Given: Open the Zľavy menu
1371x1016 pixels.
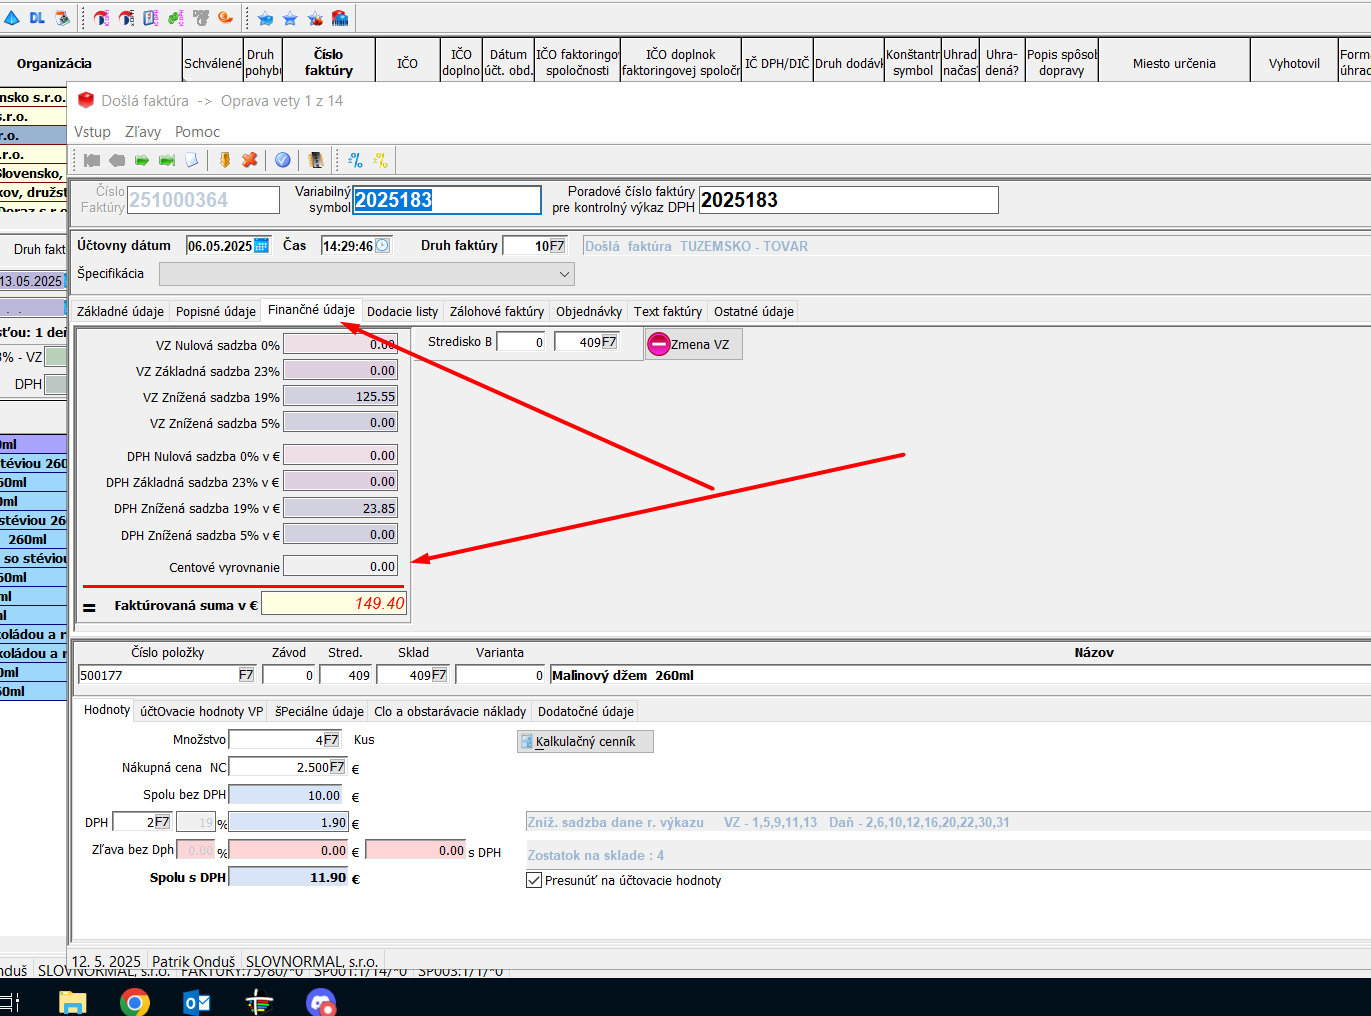Looking at the screenshot, I should point(142,132).
